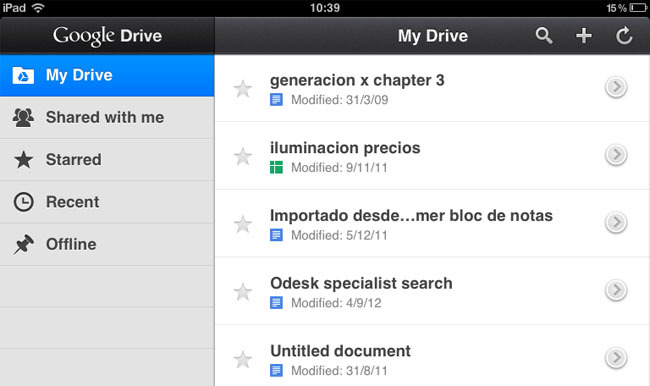Refresh the My Drive file list
Screen dimensions: 650x386
click(623, 36)
